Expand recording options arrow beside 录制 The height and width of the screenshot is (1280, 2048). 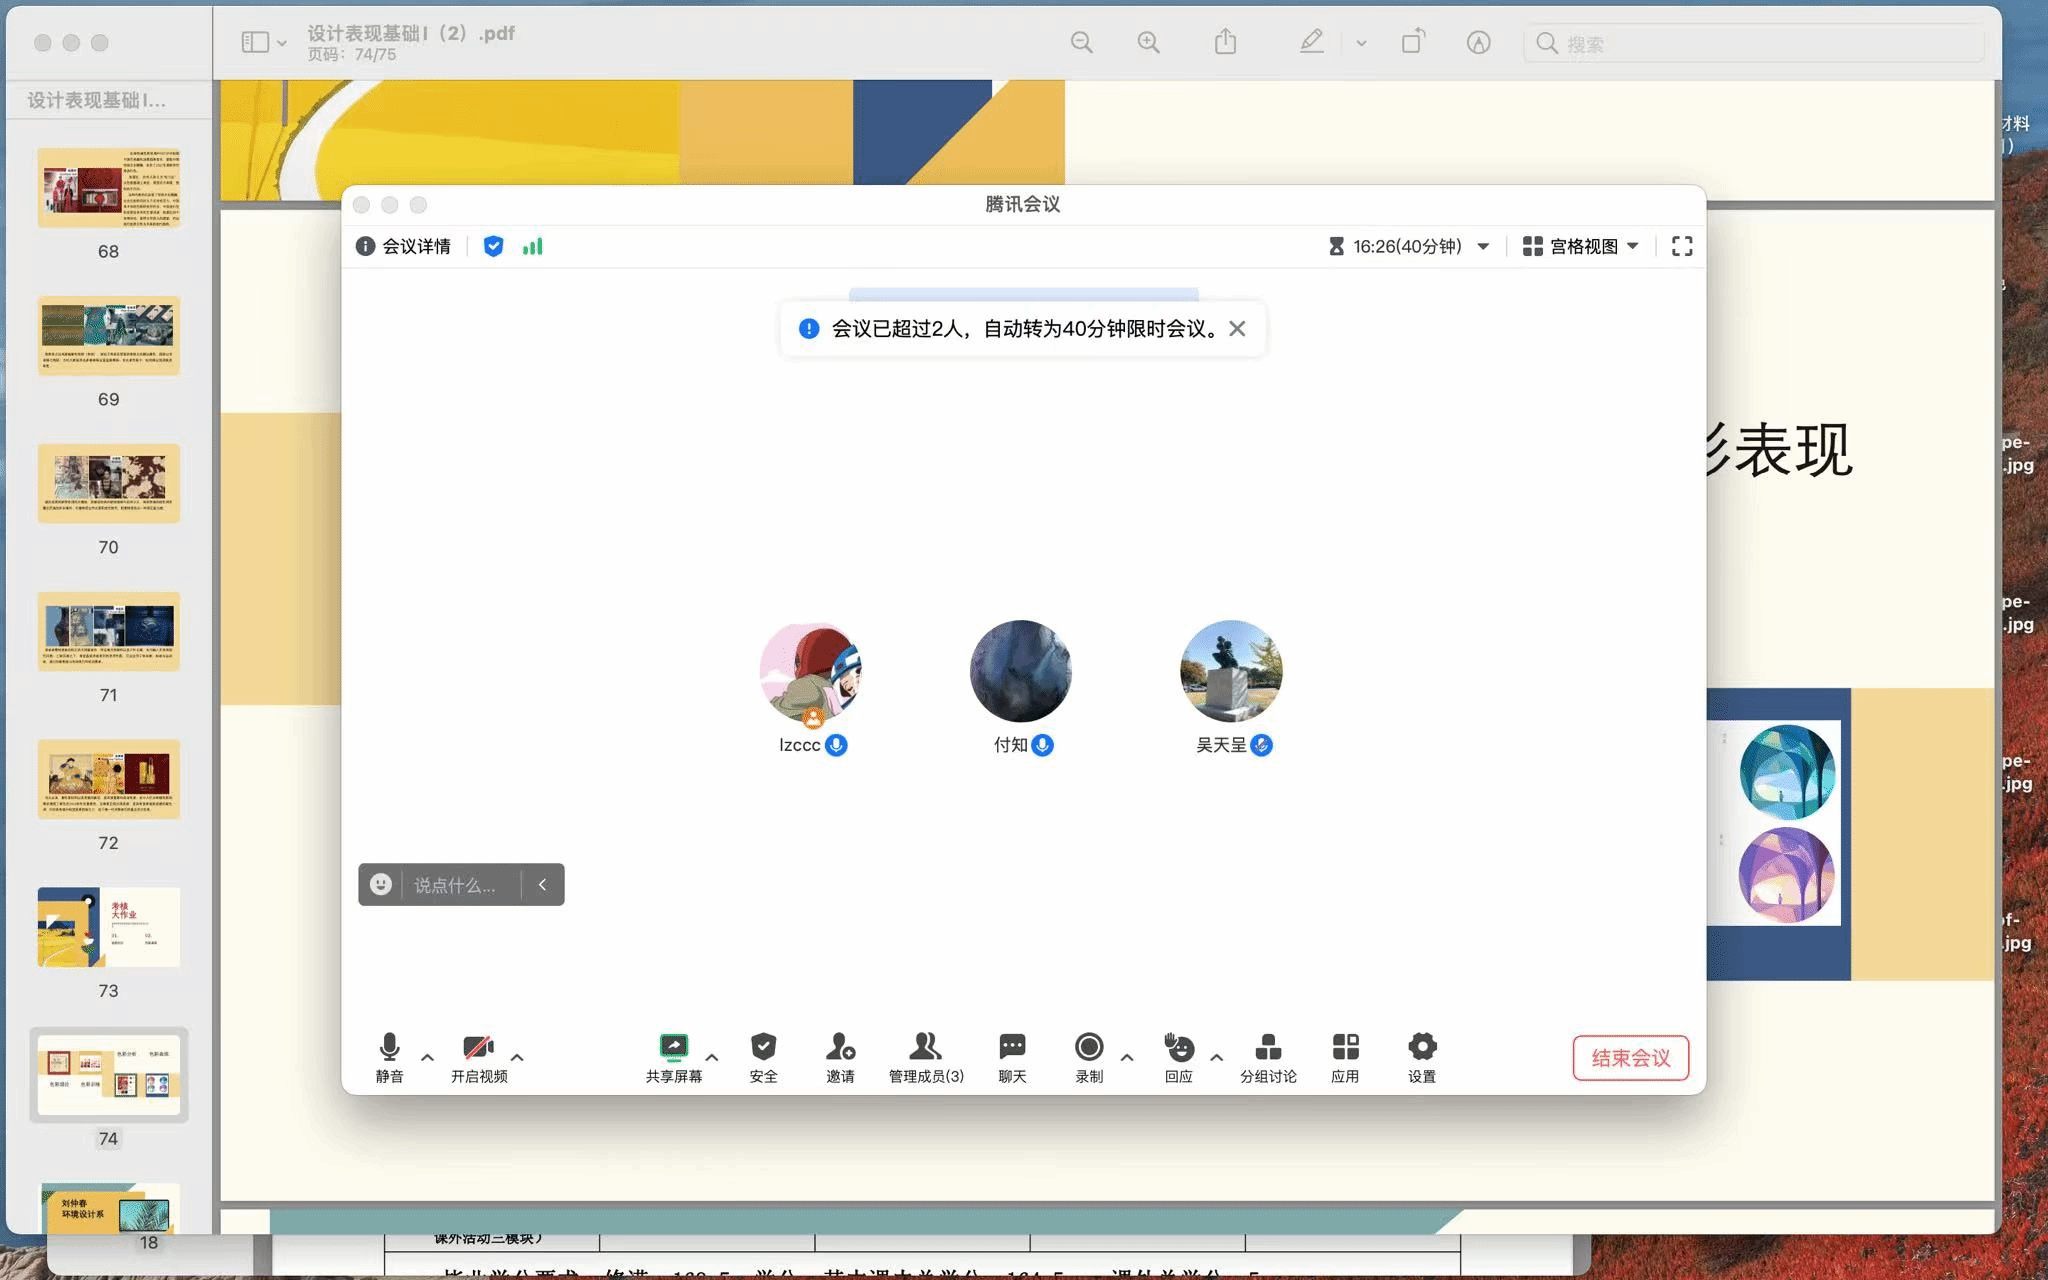pyautogui.click(x=1127, y=1057)
